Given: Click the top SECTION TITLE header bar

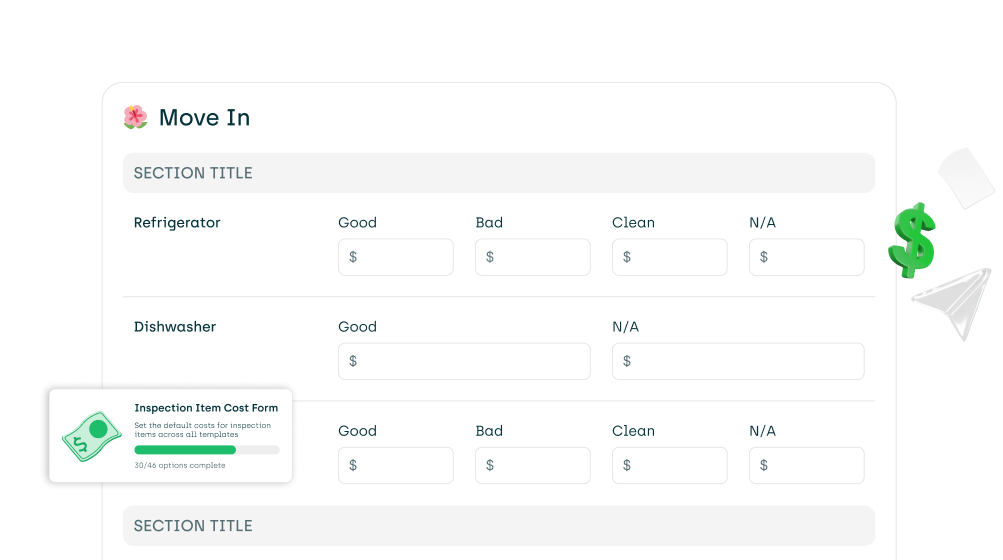Looking at the screenshot, I should tap(498, 173).
